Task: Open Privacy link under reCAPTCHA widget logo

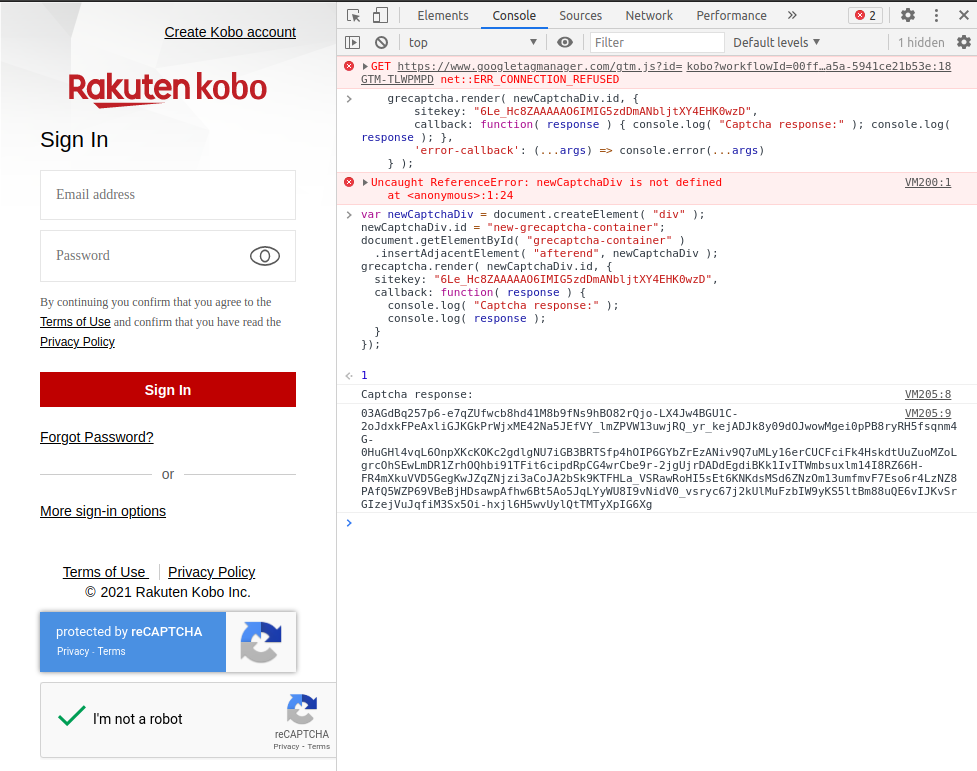Action: coord(286,746)
